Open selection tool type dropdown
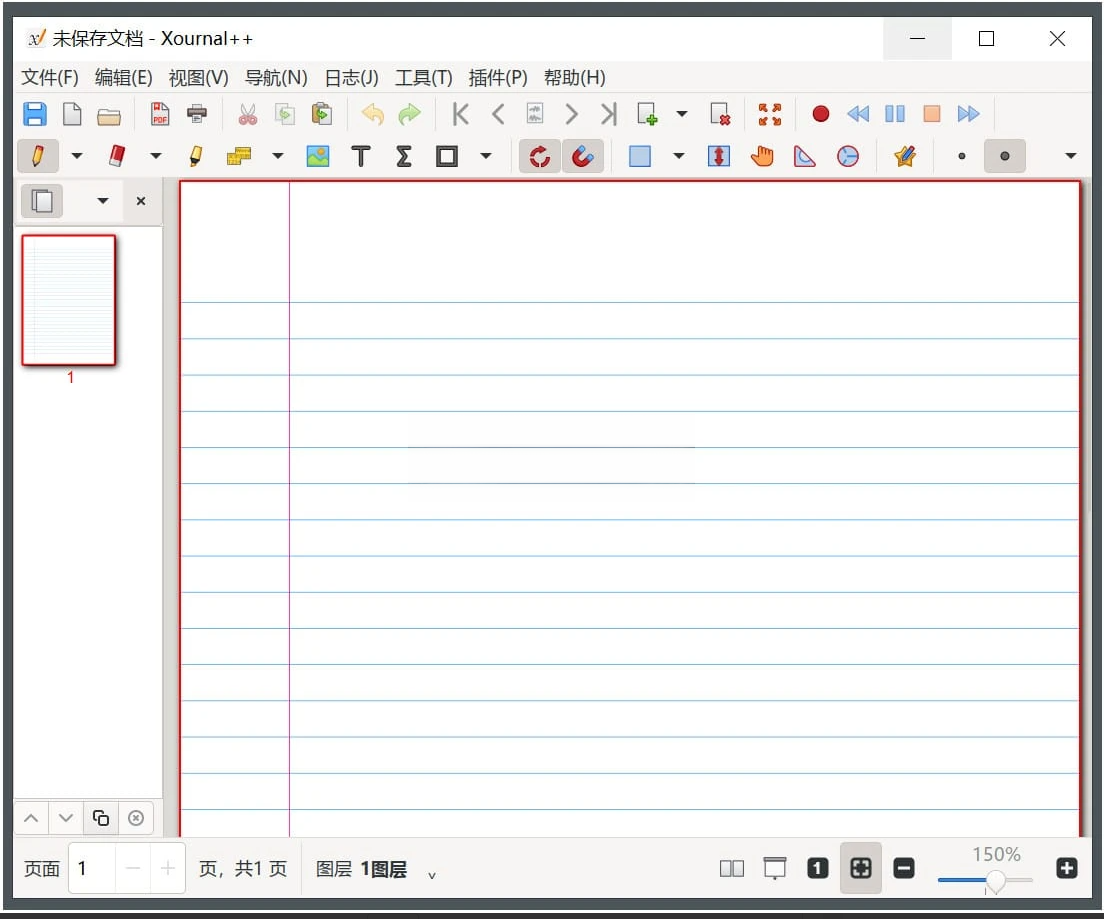 pyautogui.click(x=679, y=156)
